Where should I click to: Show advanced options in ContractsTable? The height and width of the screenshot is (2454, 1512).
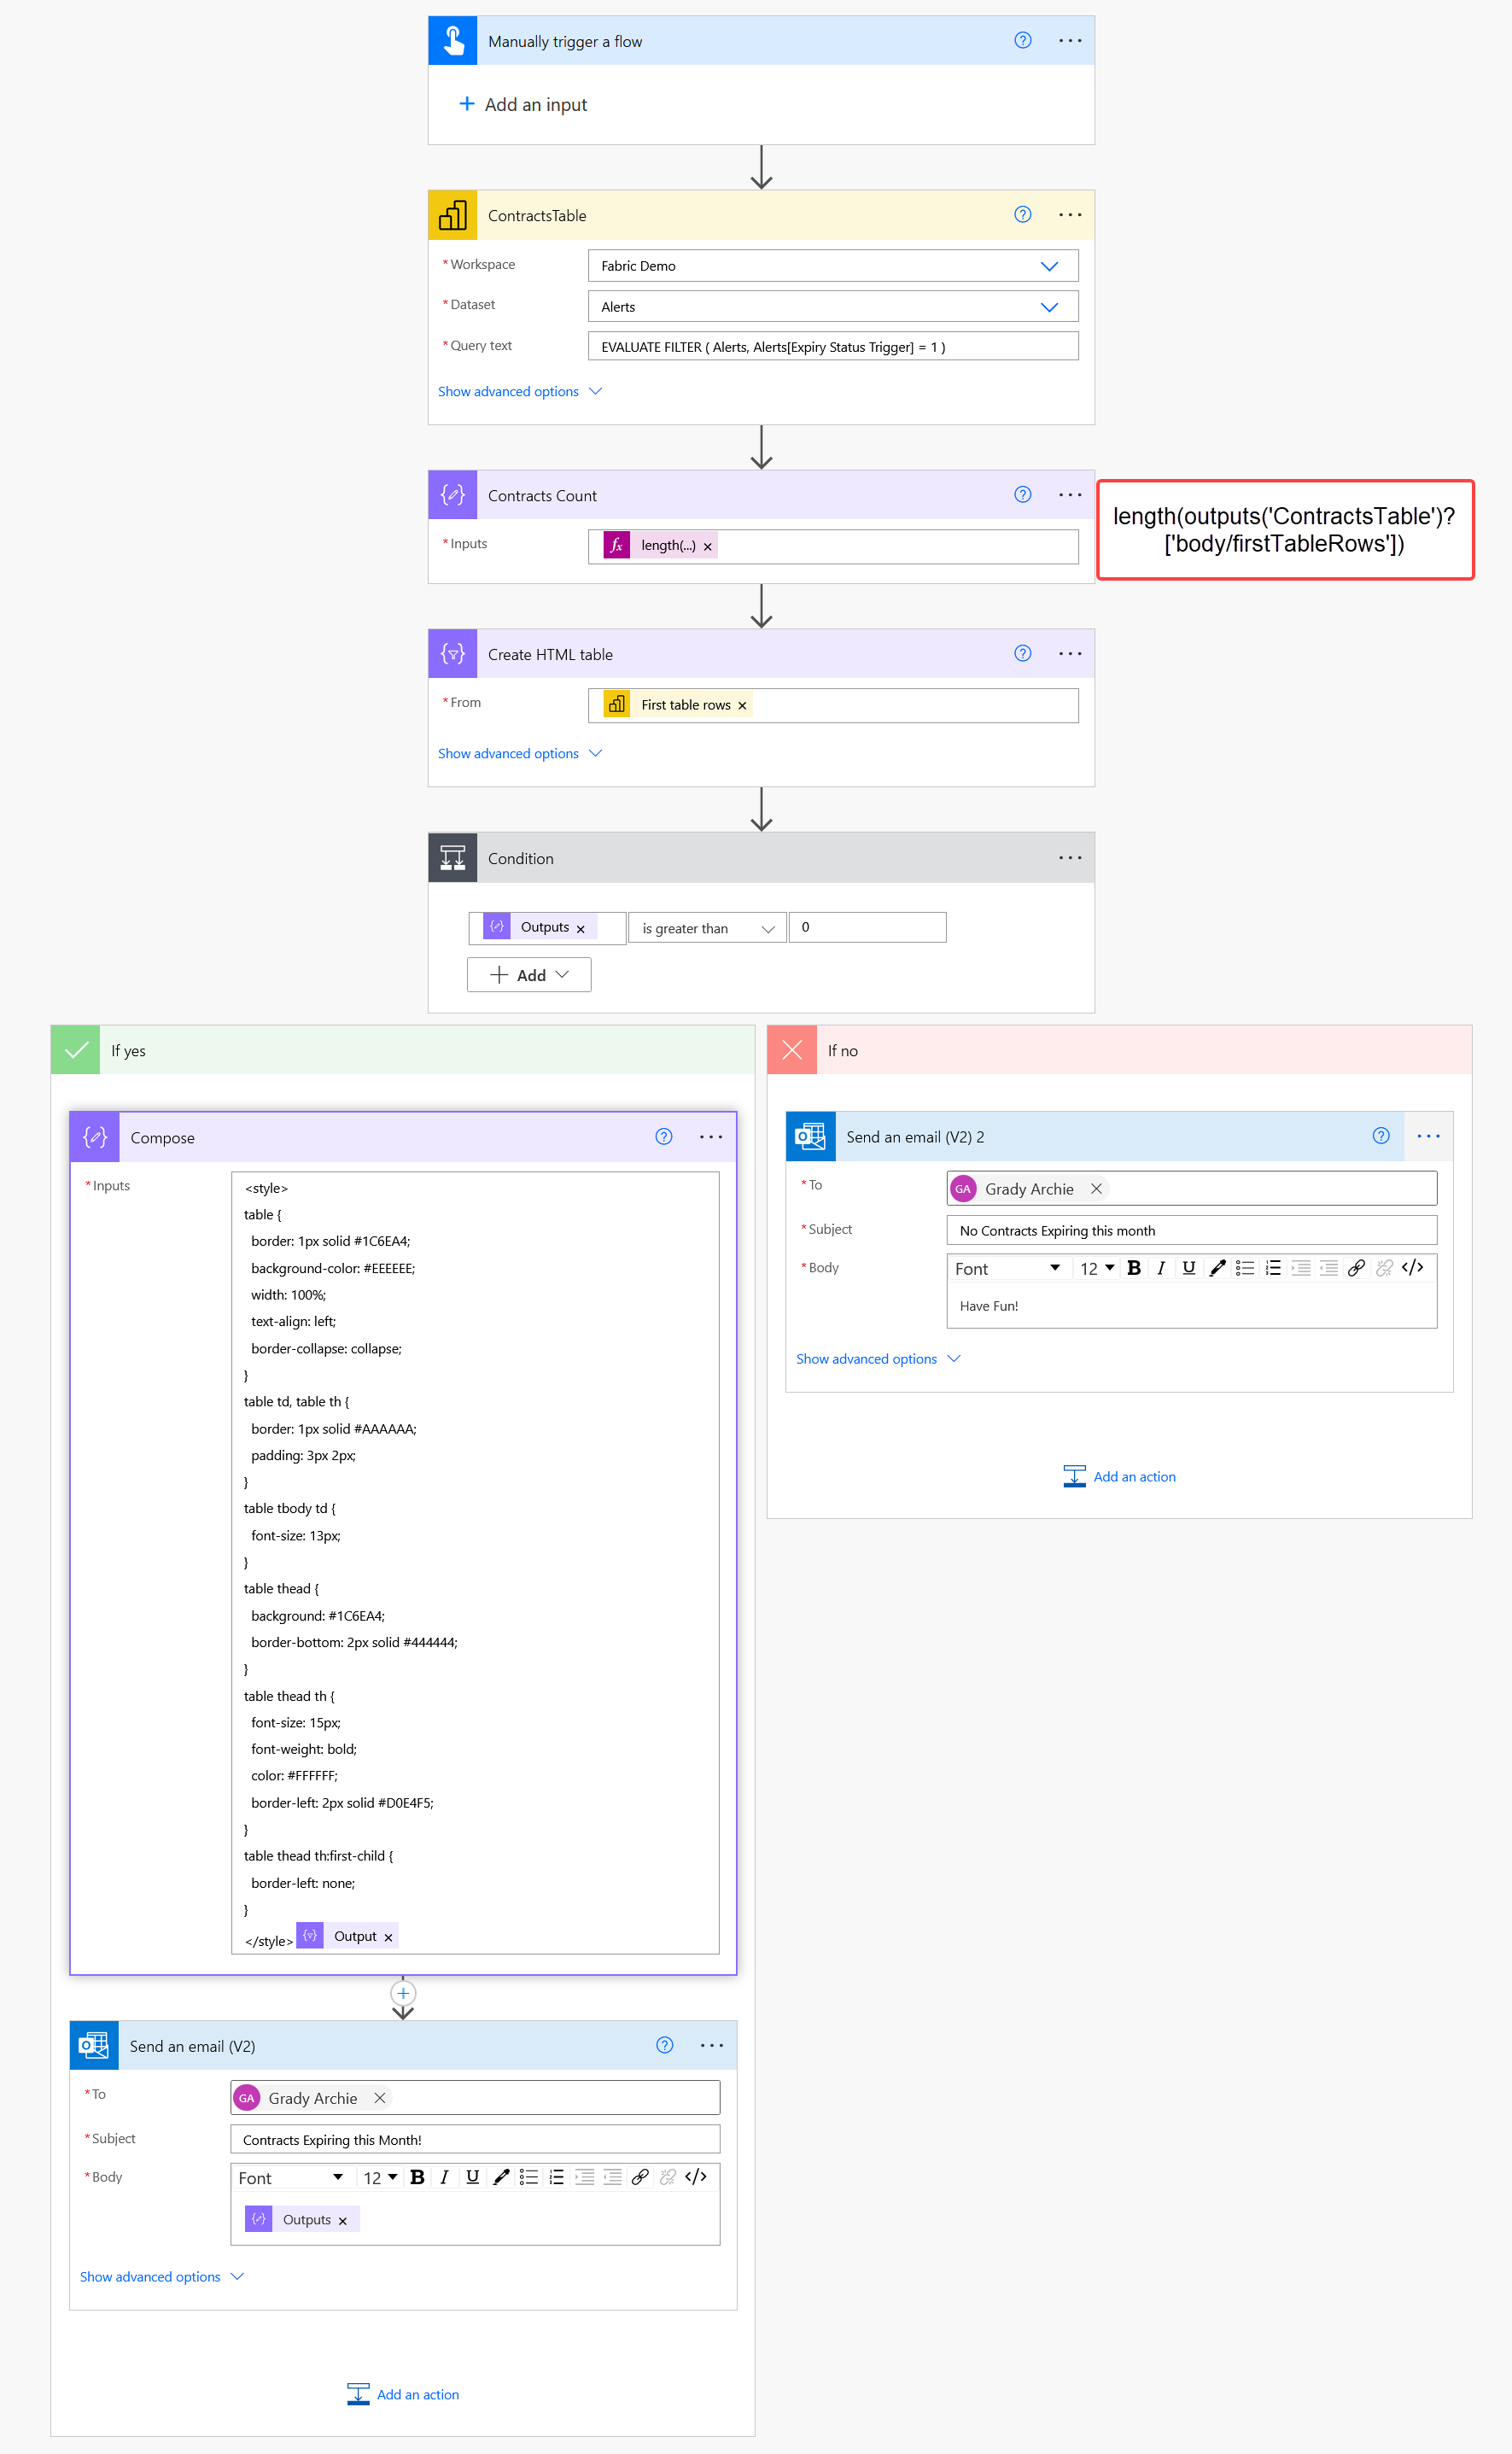pyautogui.click(x=519, y=392)
